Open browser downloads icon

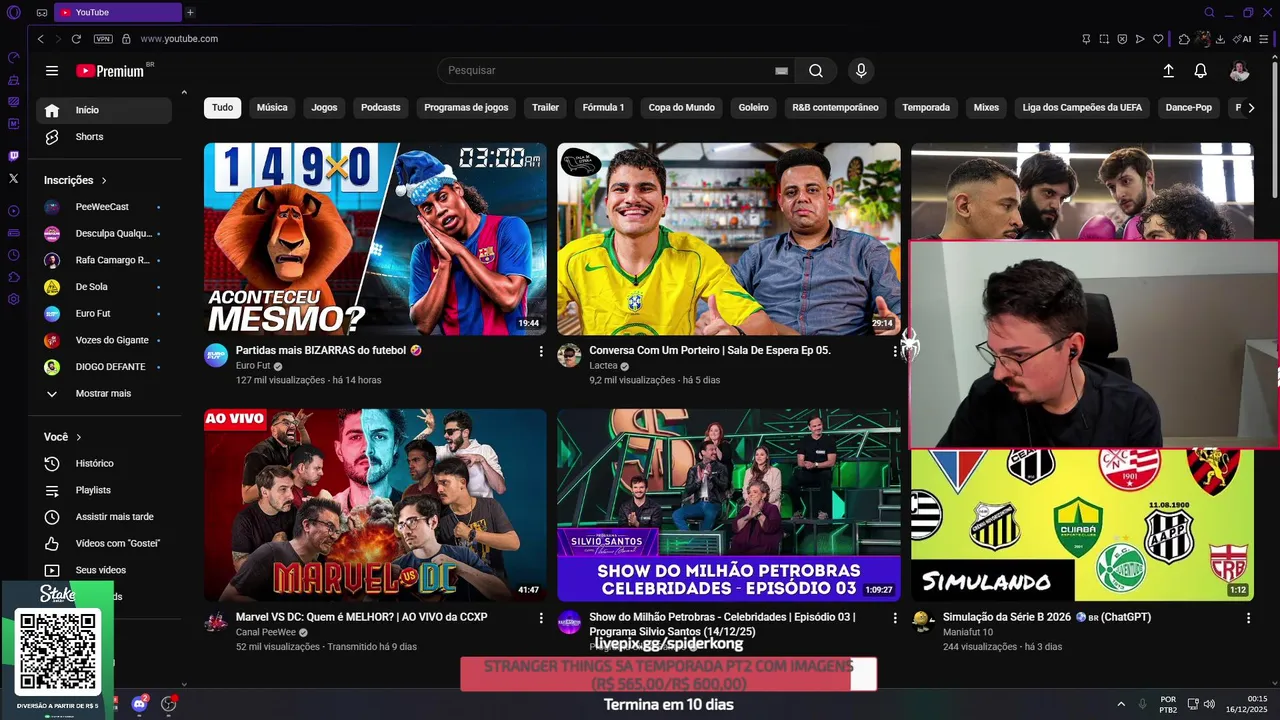coord(1220,39)
